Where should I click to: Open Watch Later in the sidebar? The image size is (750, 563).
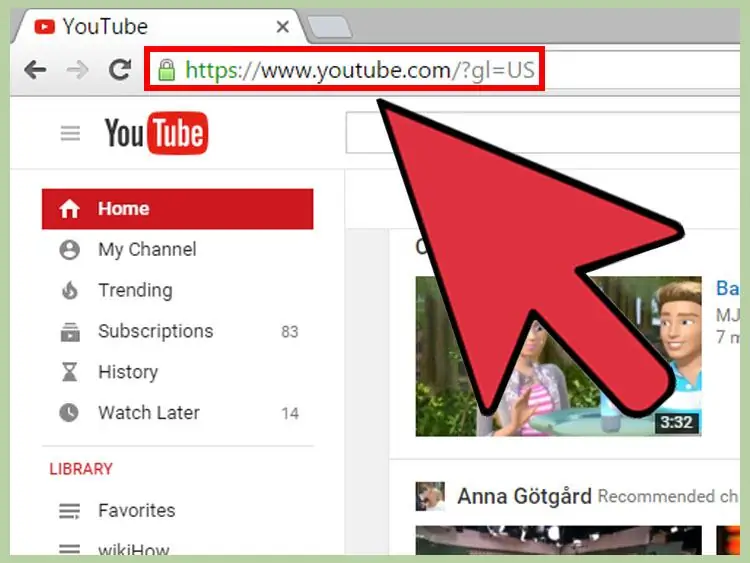(x=177, y=413)
